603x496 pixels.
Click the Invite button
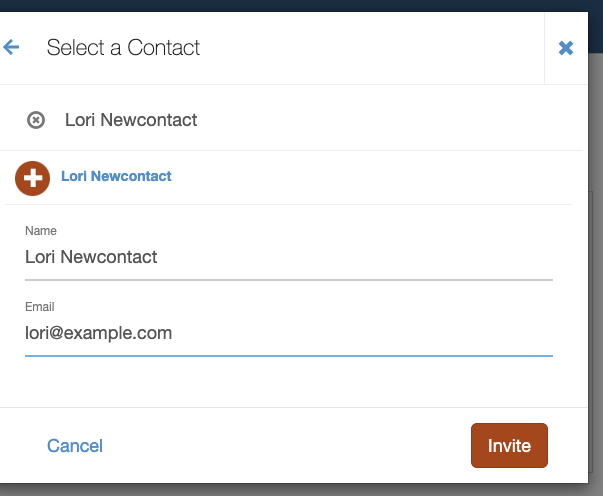coord(509,446)
